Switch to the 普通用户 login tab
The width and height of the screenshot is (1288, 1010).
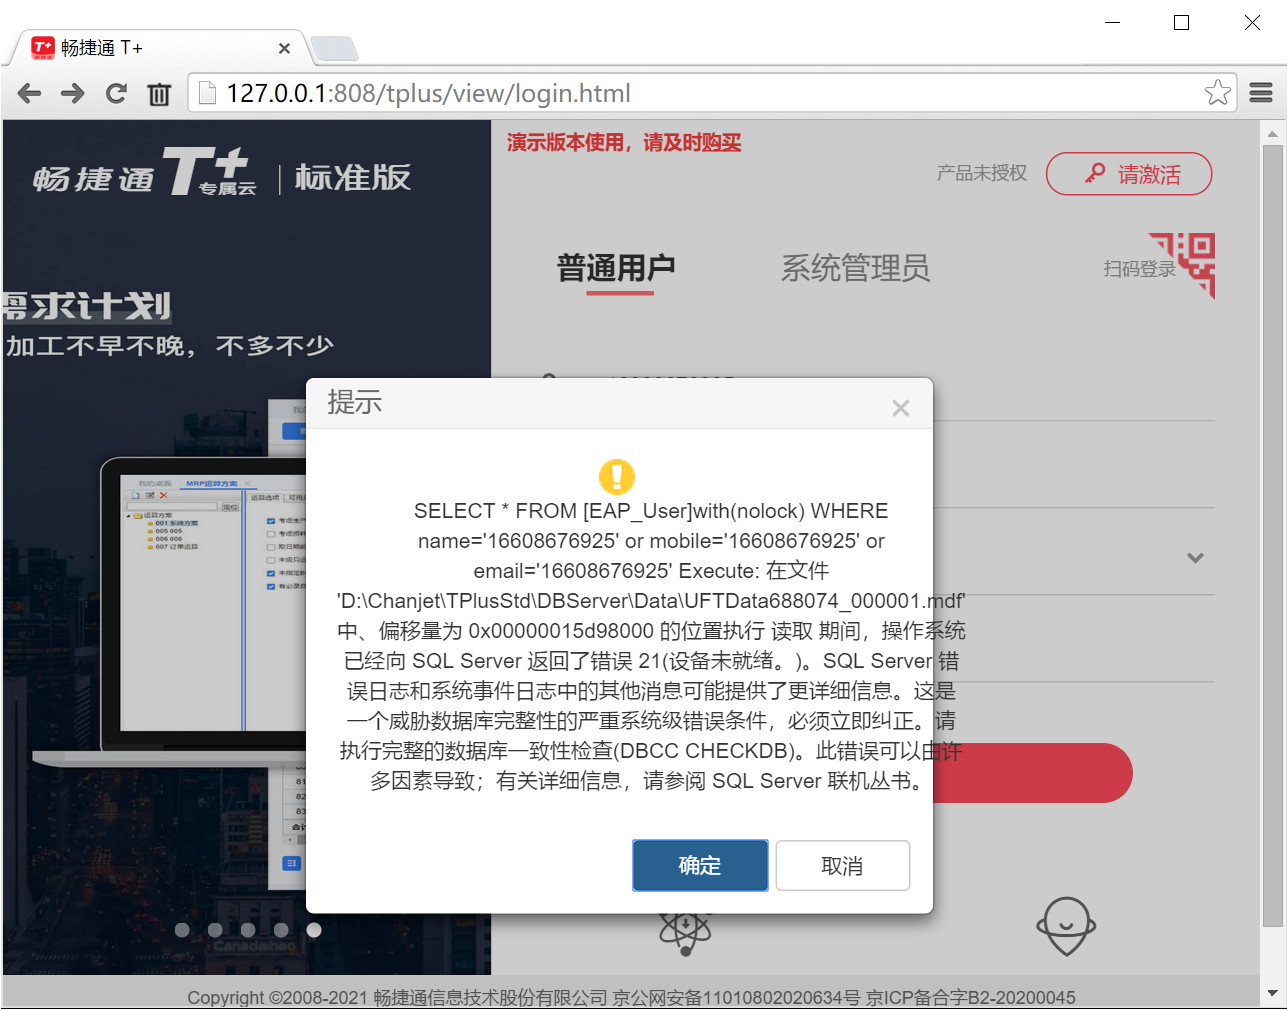(616, 268)
